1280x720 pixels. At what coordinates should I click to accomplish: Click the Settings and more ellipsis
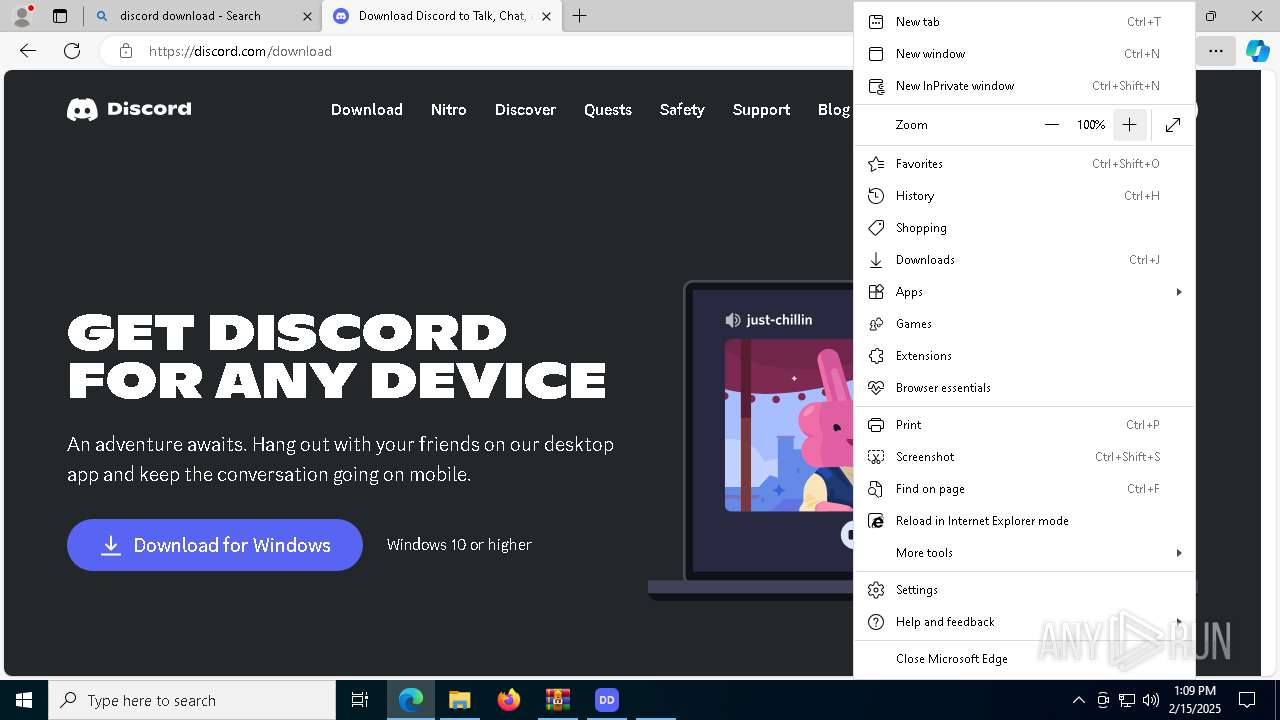pyautogui.click(x=1216, y=51)
